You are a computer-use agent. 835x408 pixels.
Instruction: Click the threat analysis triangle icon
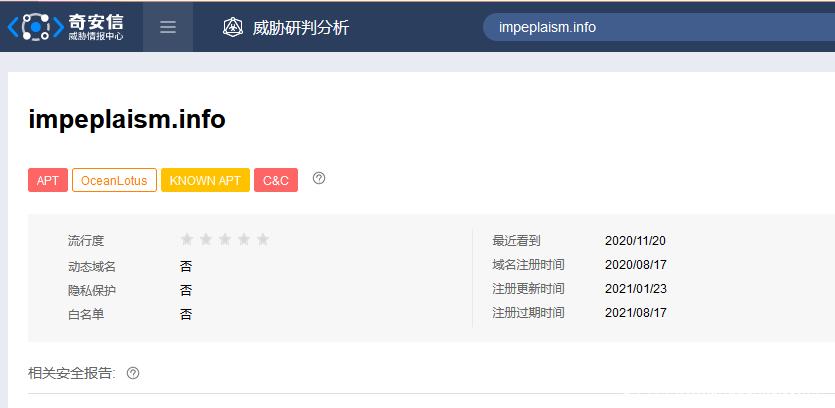232,27
